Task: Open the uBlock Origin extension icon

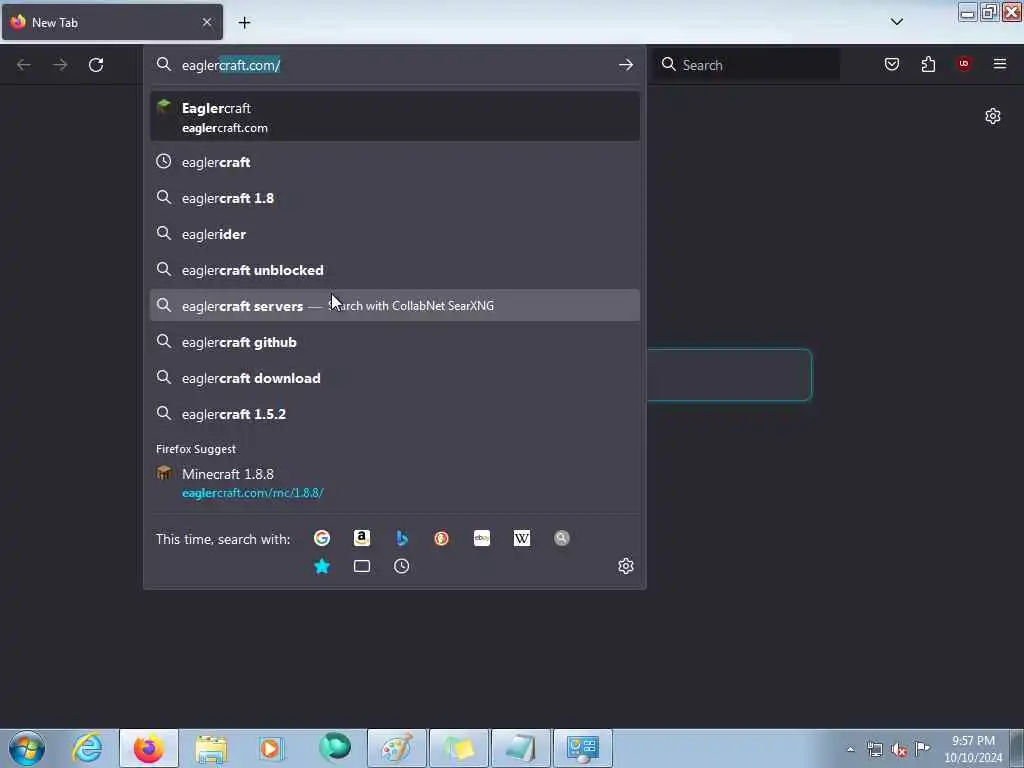Action: (964, 64)
